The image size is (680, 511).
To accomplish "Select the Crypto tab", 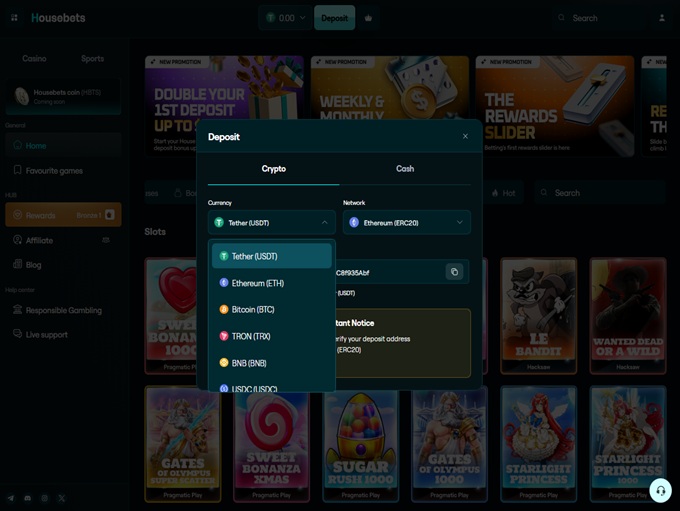I will (x=273, y=169).
